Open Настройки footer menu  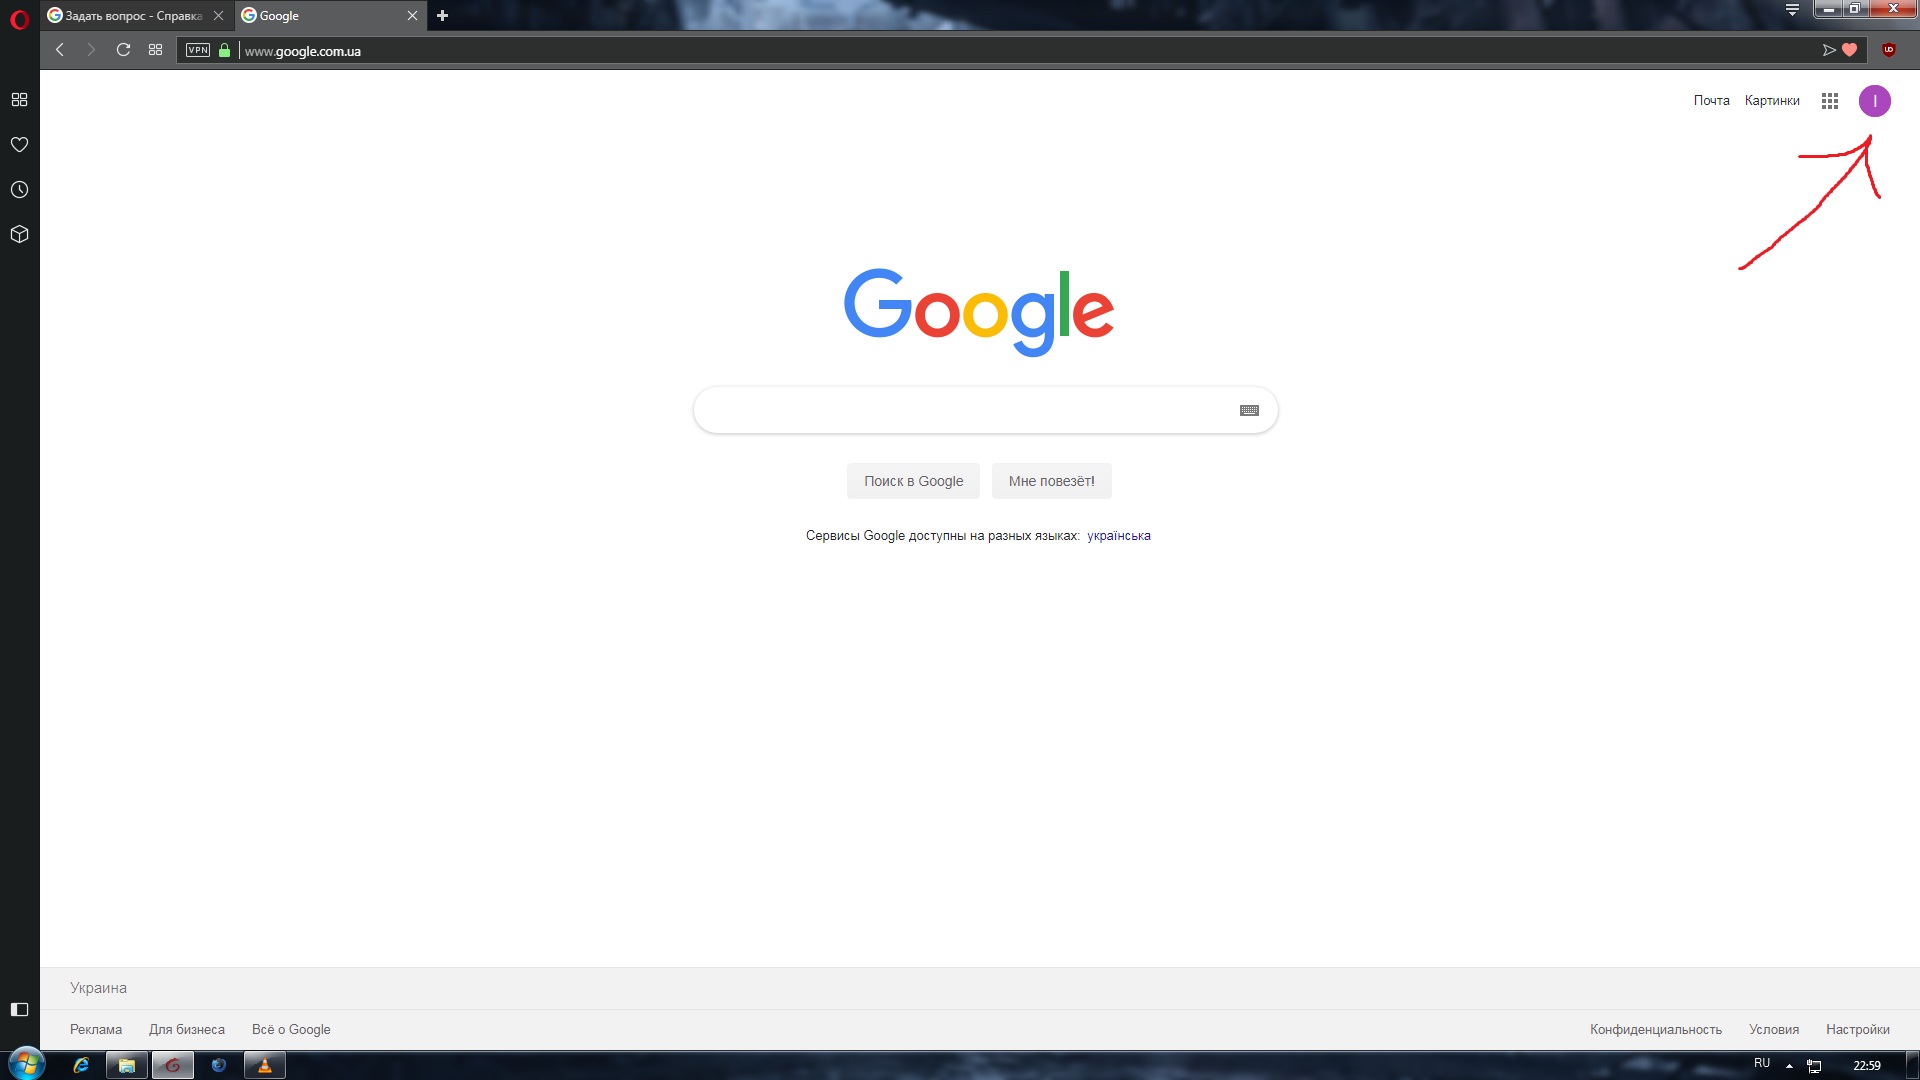pos(1858,1030)
